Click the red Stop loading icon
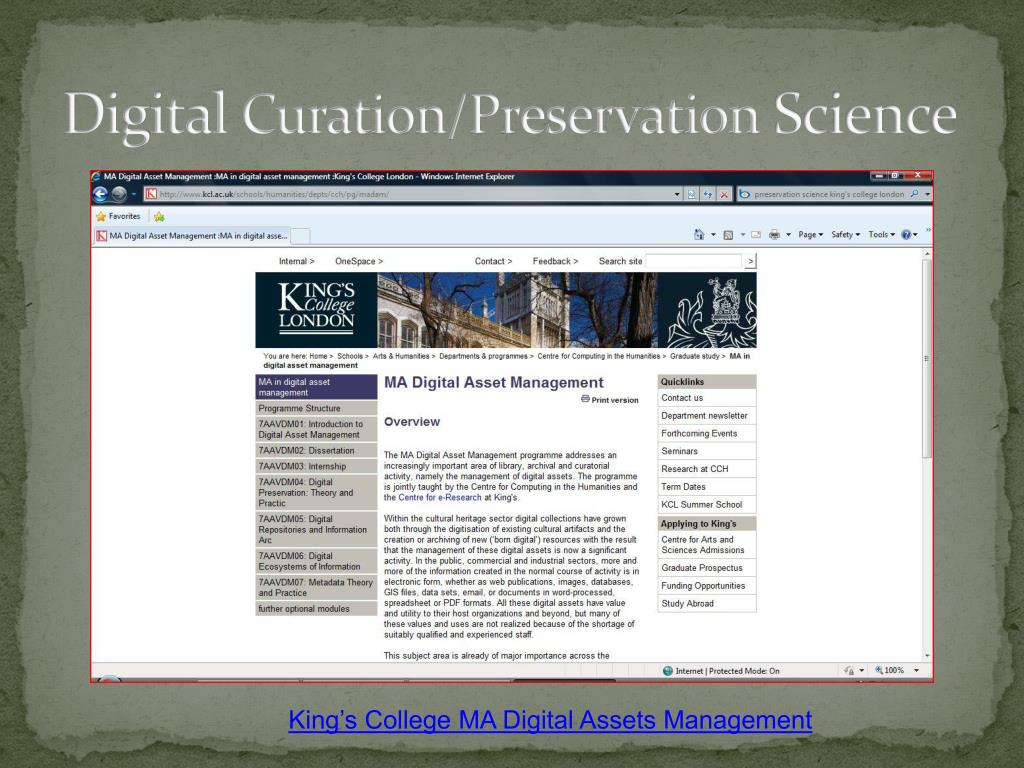Viewport: 1024px width, 768px height. (x=724, y=195)
